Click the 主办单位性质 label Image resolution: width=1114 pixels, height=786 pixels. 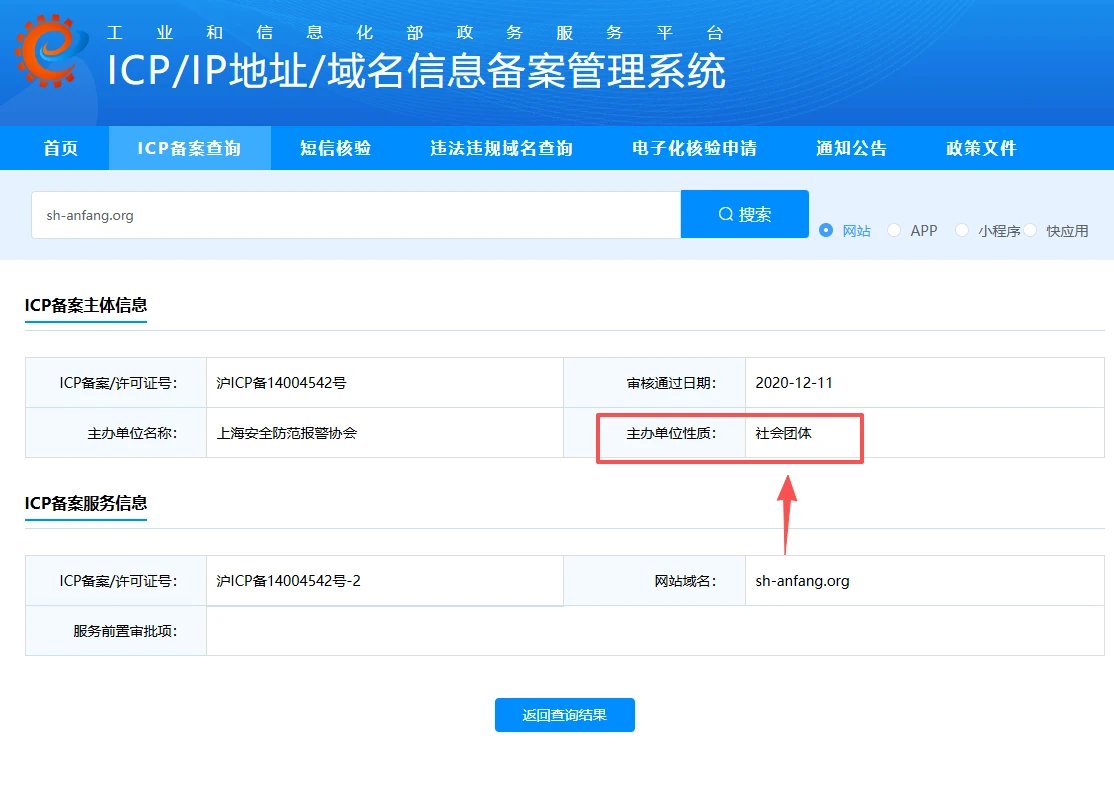671,433
